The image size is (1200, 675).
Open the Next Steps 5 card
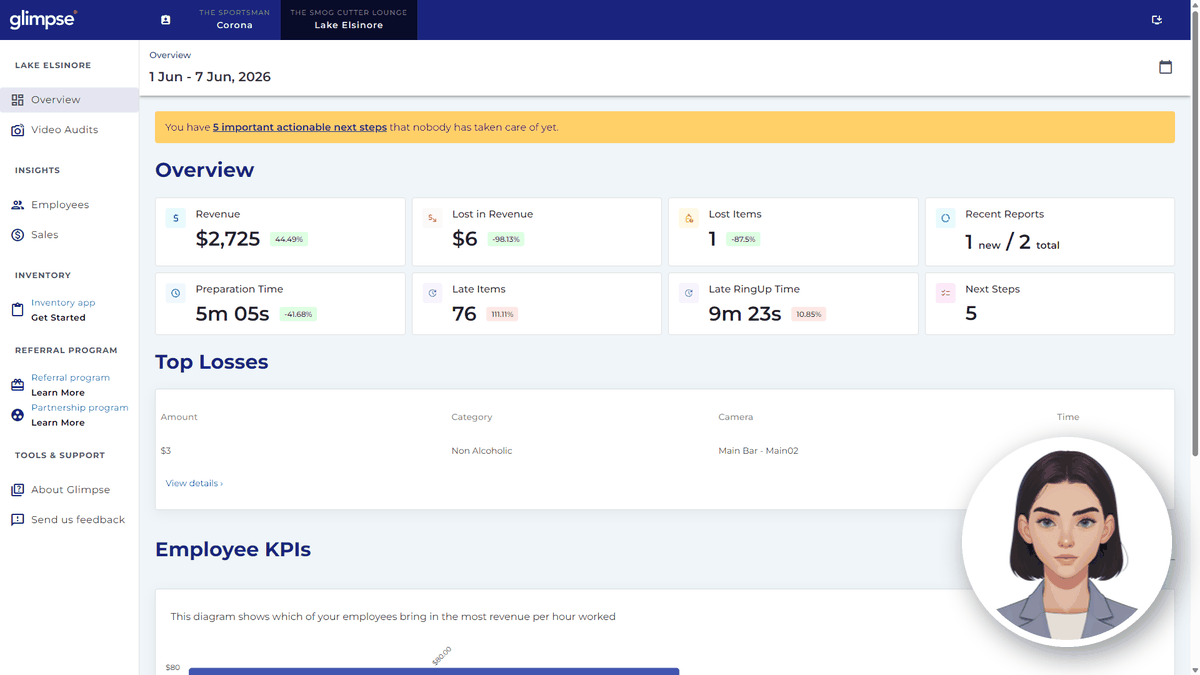[x=1050, y=303]
